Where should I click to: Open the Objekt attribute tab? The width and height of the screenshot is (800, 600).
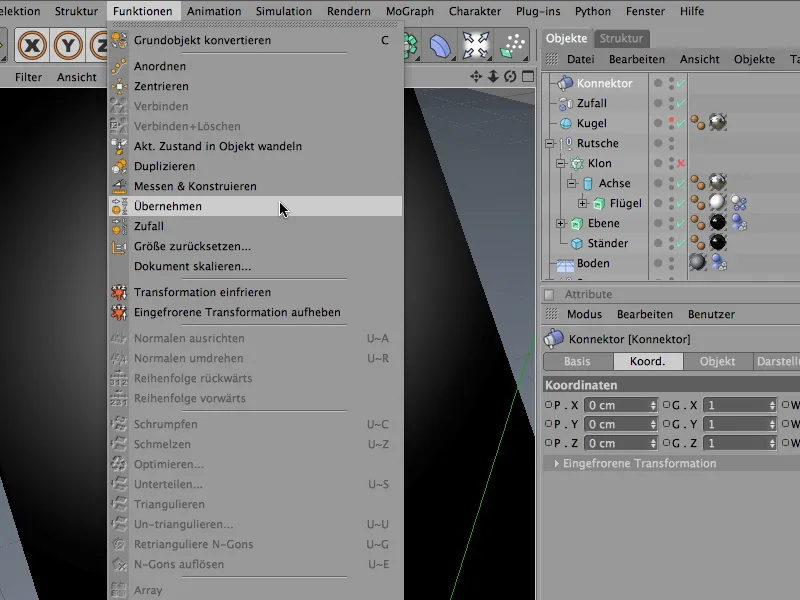coord(717,361)
